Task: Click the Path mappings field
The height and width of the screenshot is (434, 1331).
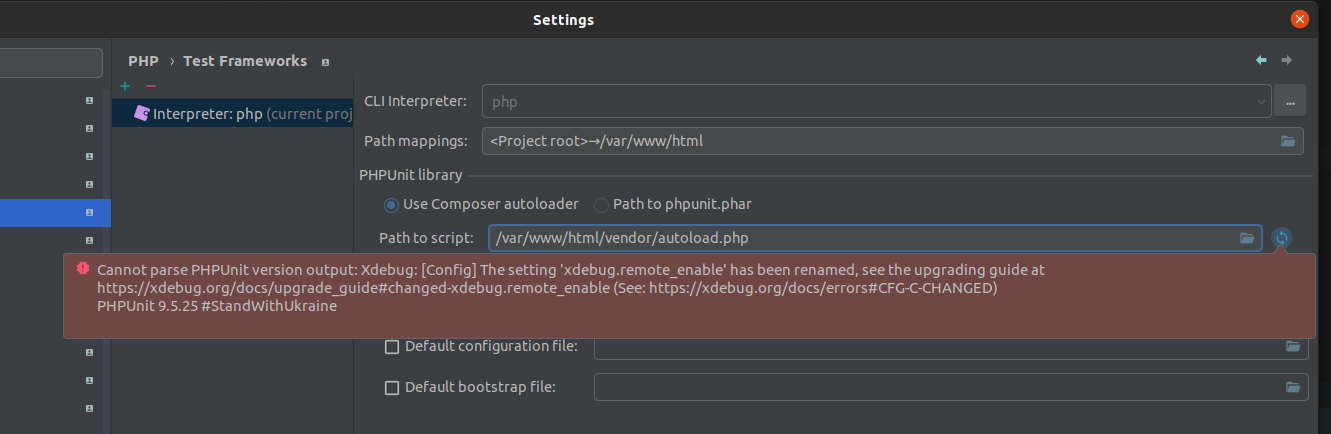Action: (x=880, y=141)
